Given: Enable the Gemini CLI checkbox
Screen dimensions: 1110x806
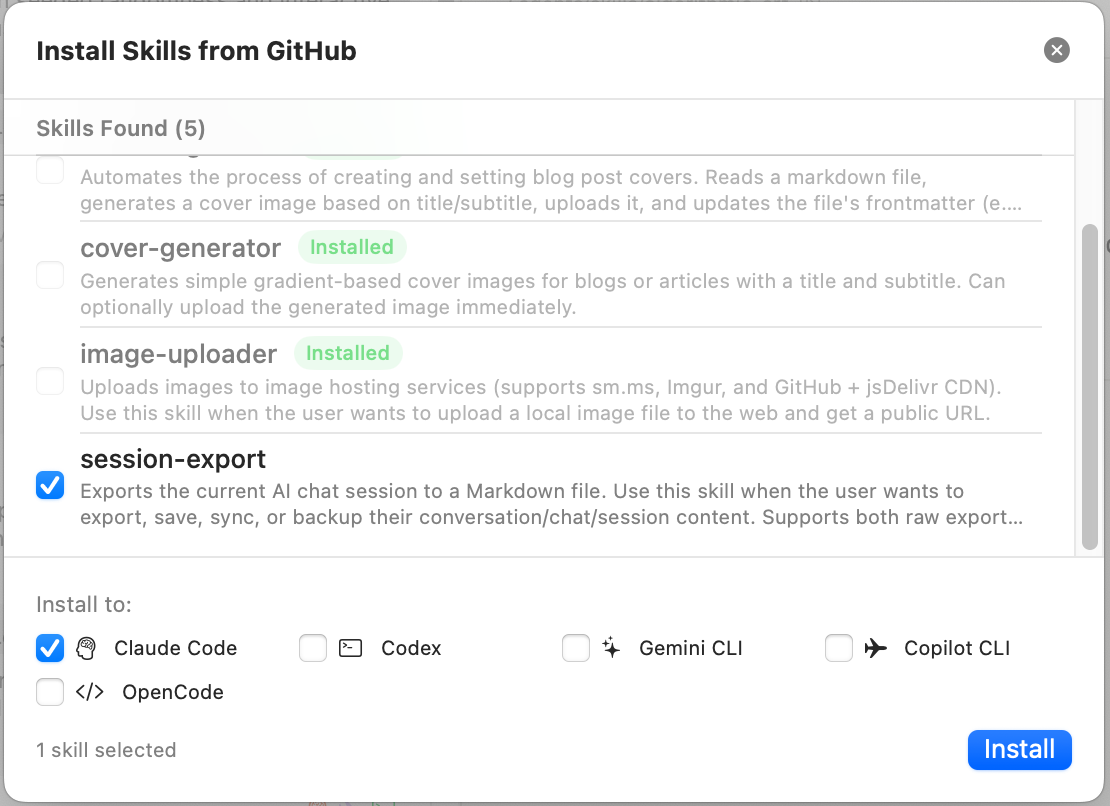Looking at the screenshot, I should pyautogui.click(x=576, y=648).
